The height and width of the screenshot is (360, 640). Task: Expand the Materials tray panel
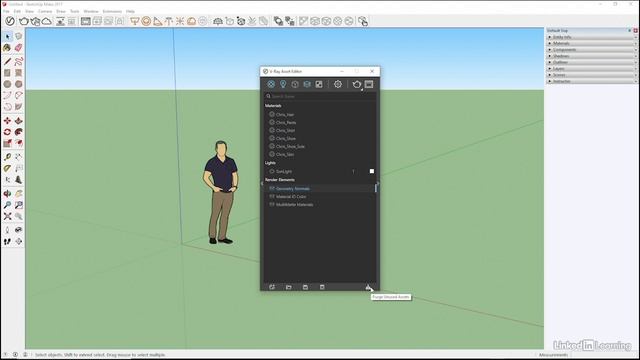(x=591, y=43)
